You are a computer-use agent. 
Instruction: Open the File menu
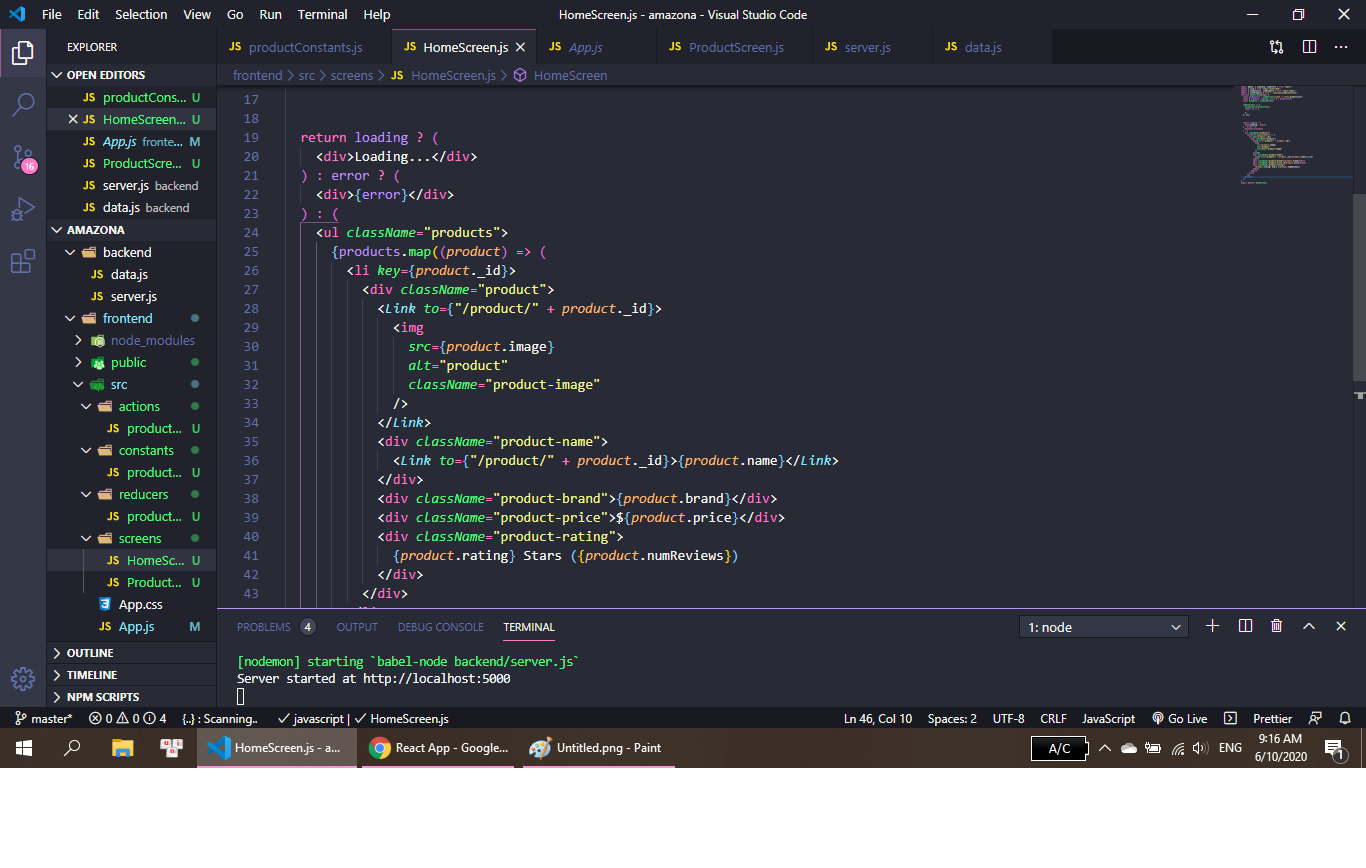pos(52,14)
